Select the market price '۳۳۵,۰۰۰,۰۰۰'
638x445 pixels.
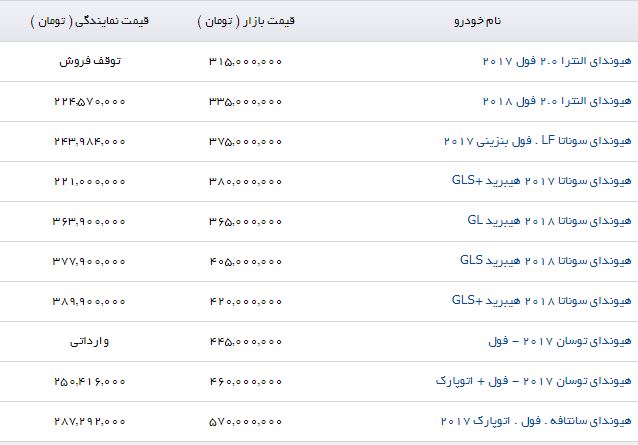pos(245,101)
